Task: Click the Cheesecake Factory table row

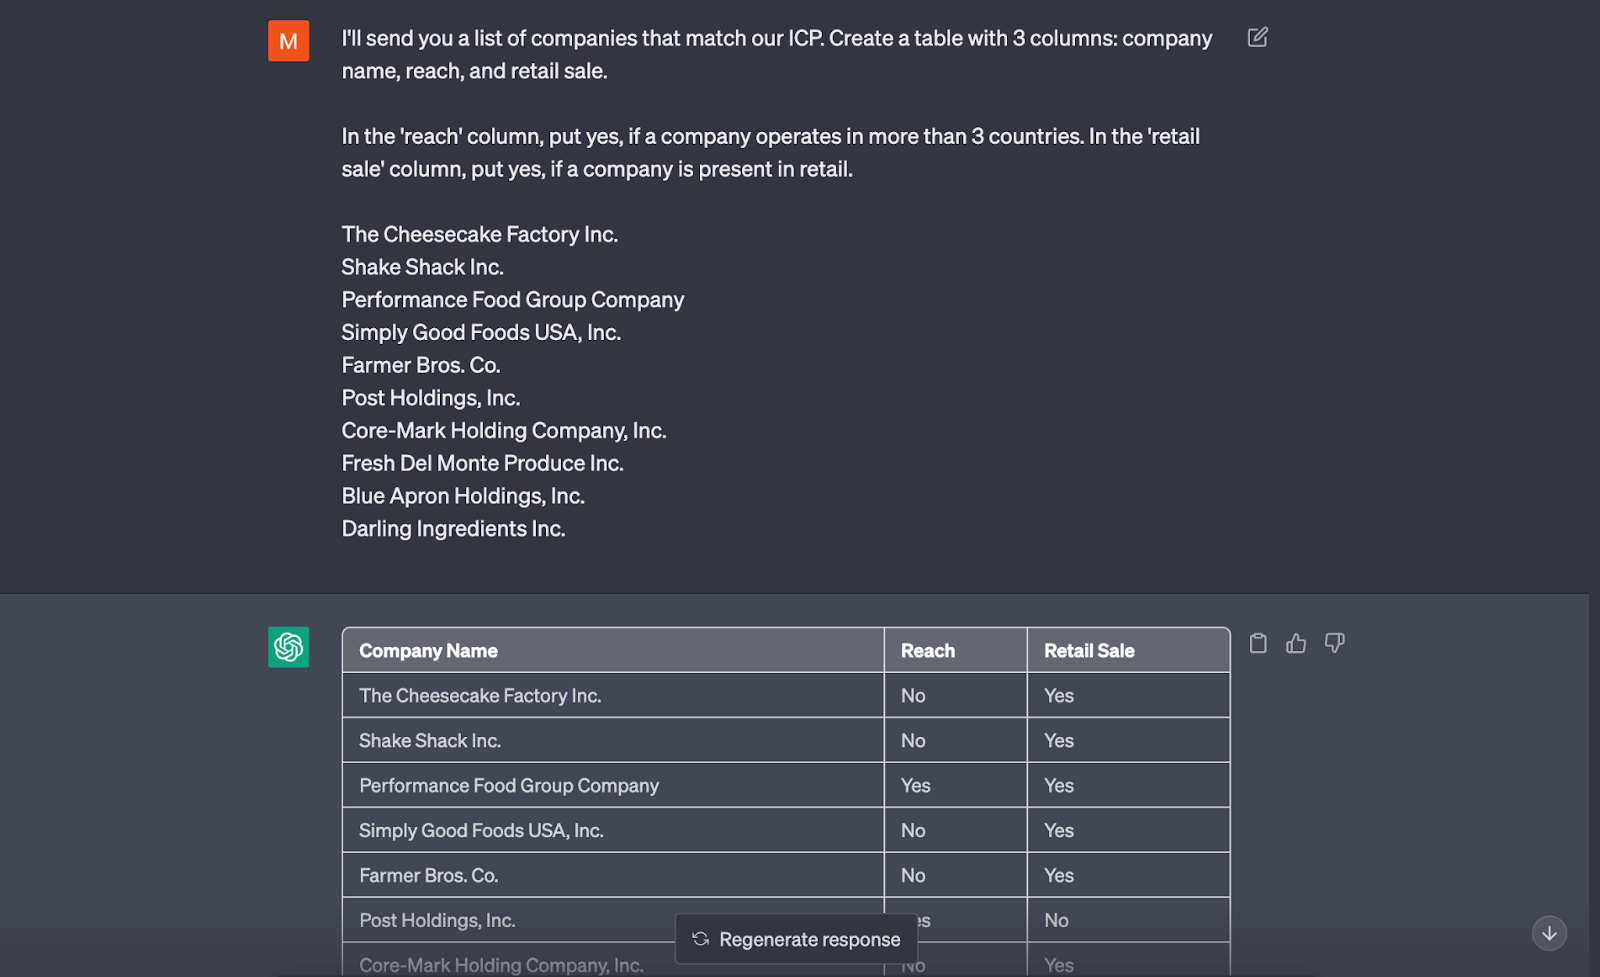Action: (x=480, y=695)
